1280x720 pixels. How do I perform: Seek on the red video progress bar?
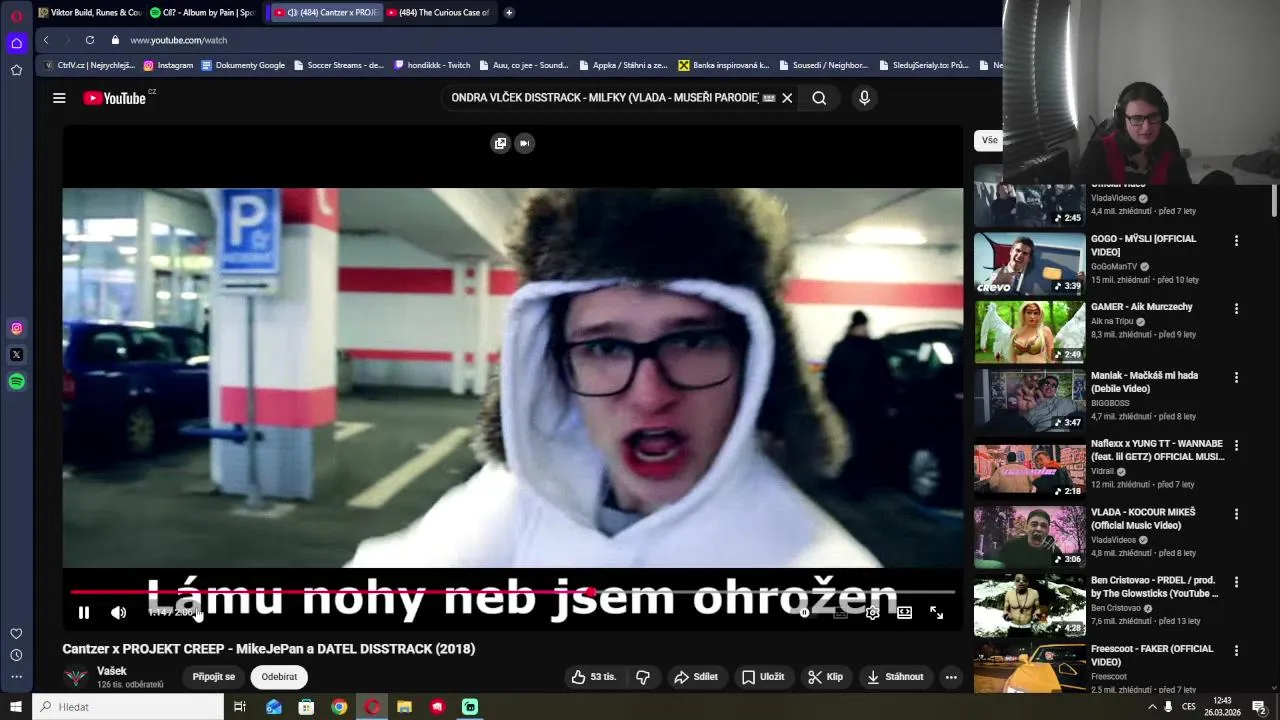tap(512, 592)
